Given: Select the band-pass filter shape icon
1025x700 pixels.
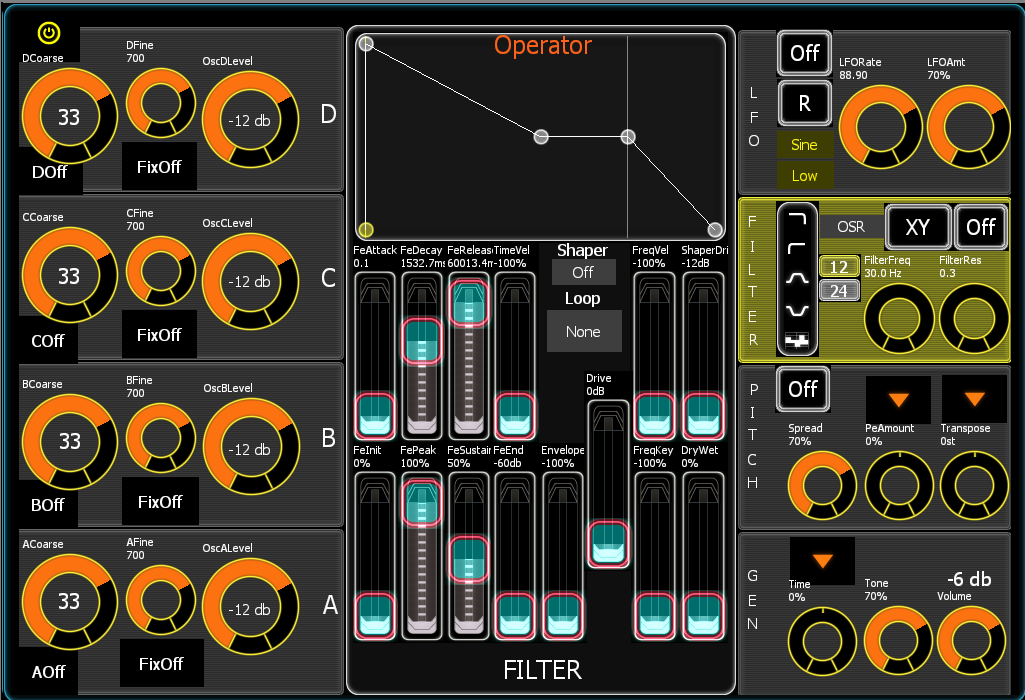Looking at the screenshot, I should [x=797, y=278].
